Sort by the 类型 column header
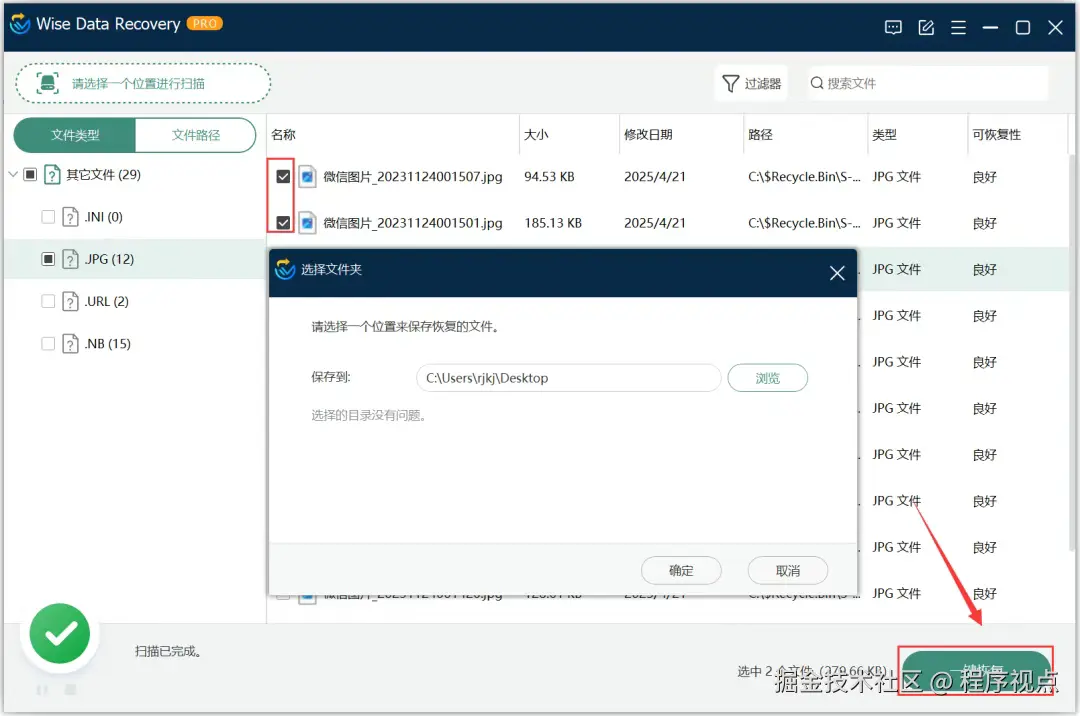 [x=884, y=134]
